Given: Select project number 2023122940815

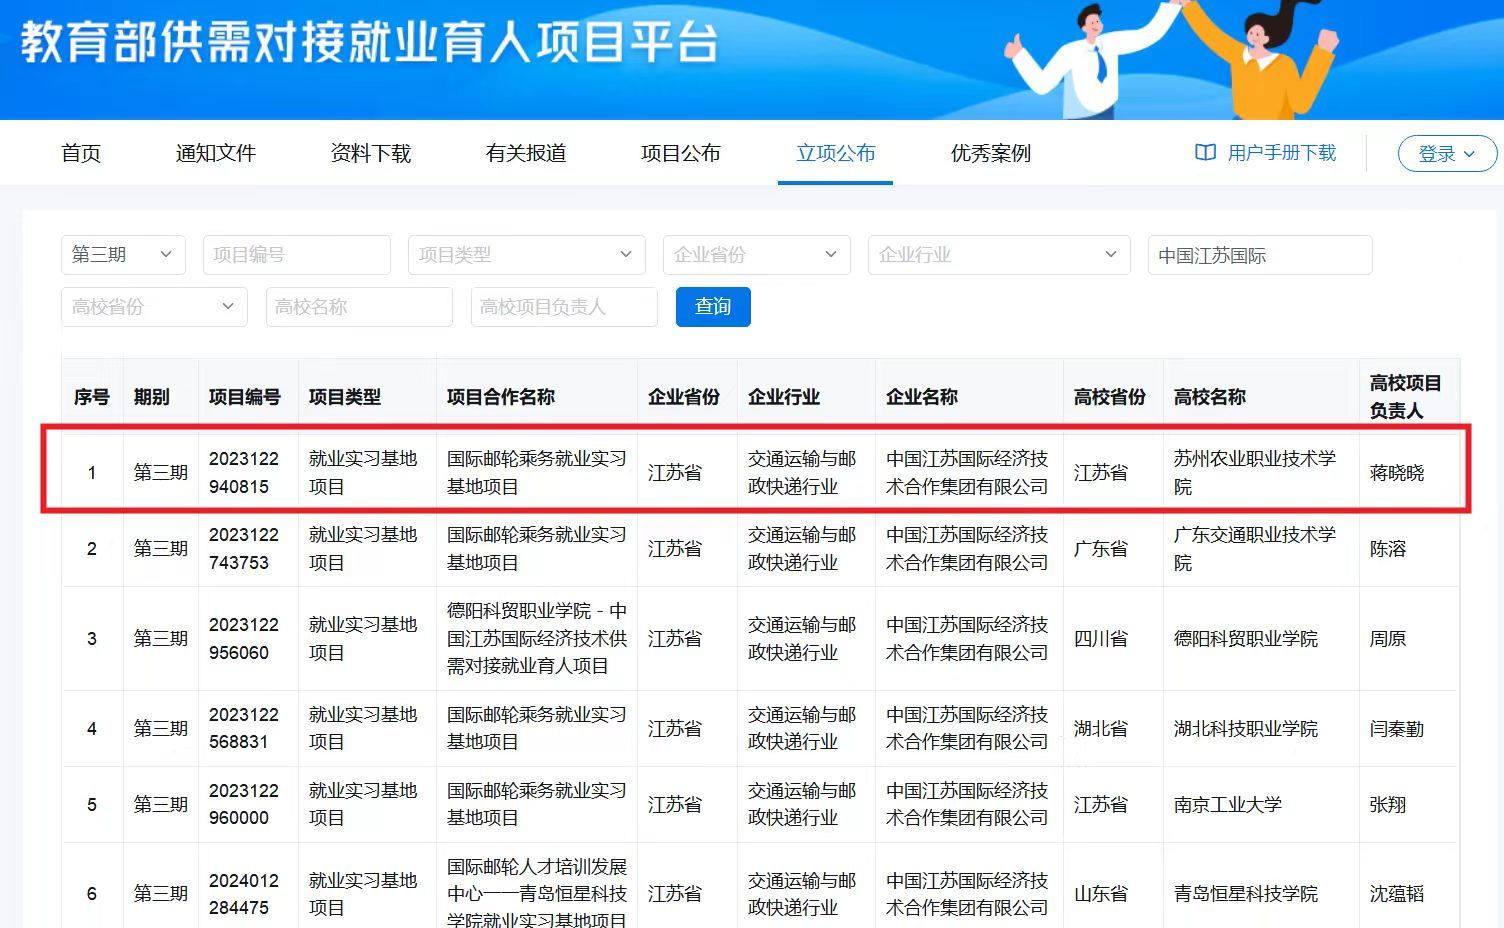Looking at the screenshot, I should tap(244, 473).
